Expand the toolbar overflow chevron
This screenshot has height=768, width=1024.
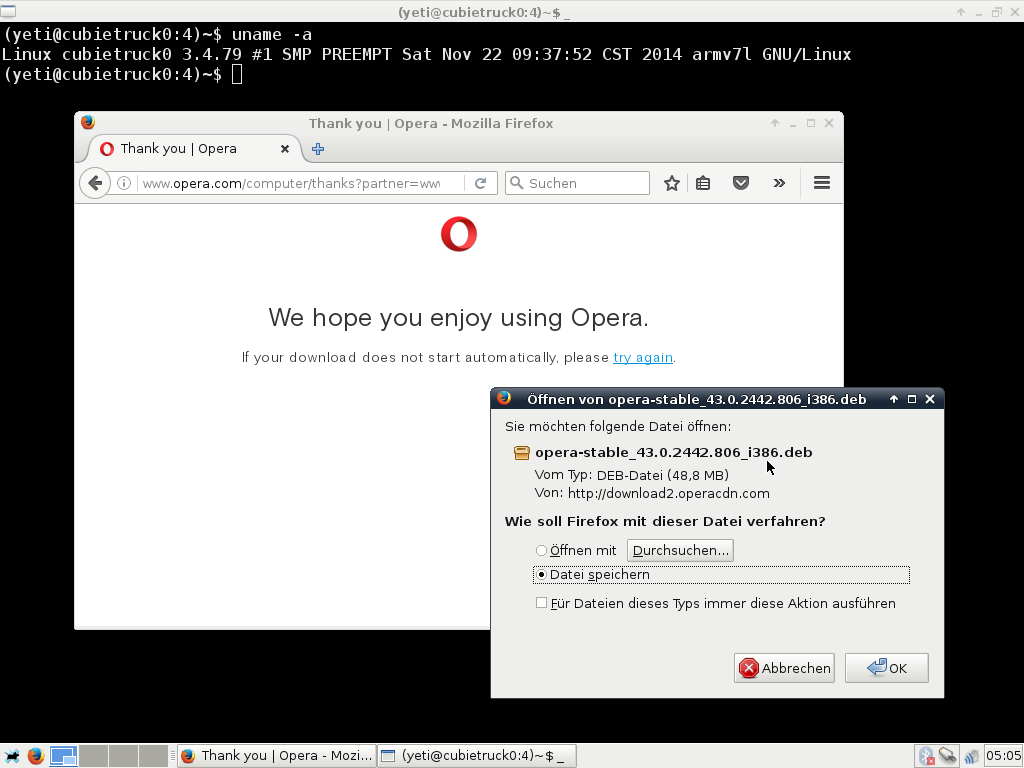779,183
